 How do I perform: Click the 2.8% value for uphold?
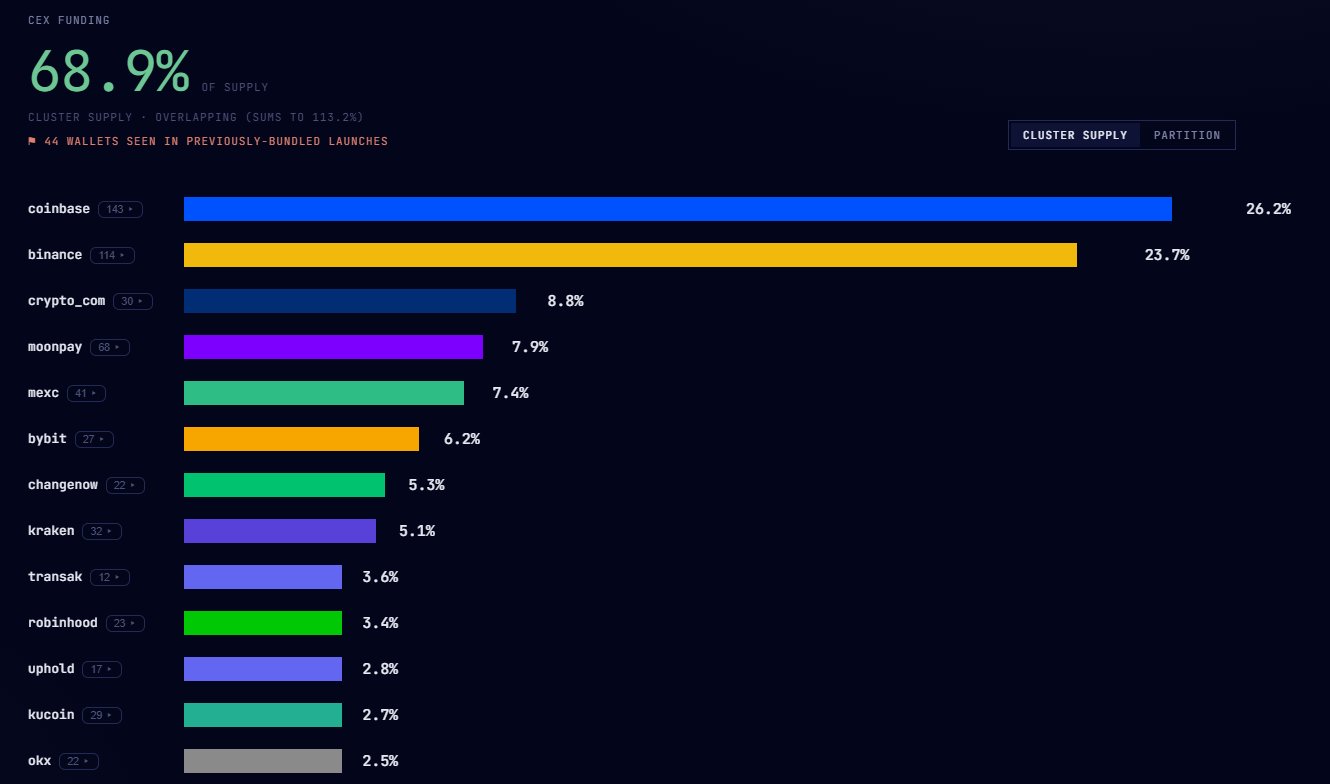click(380, 669)
